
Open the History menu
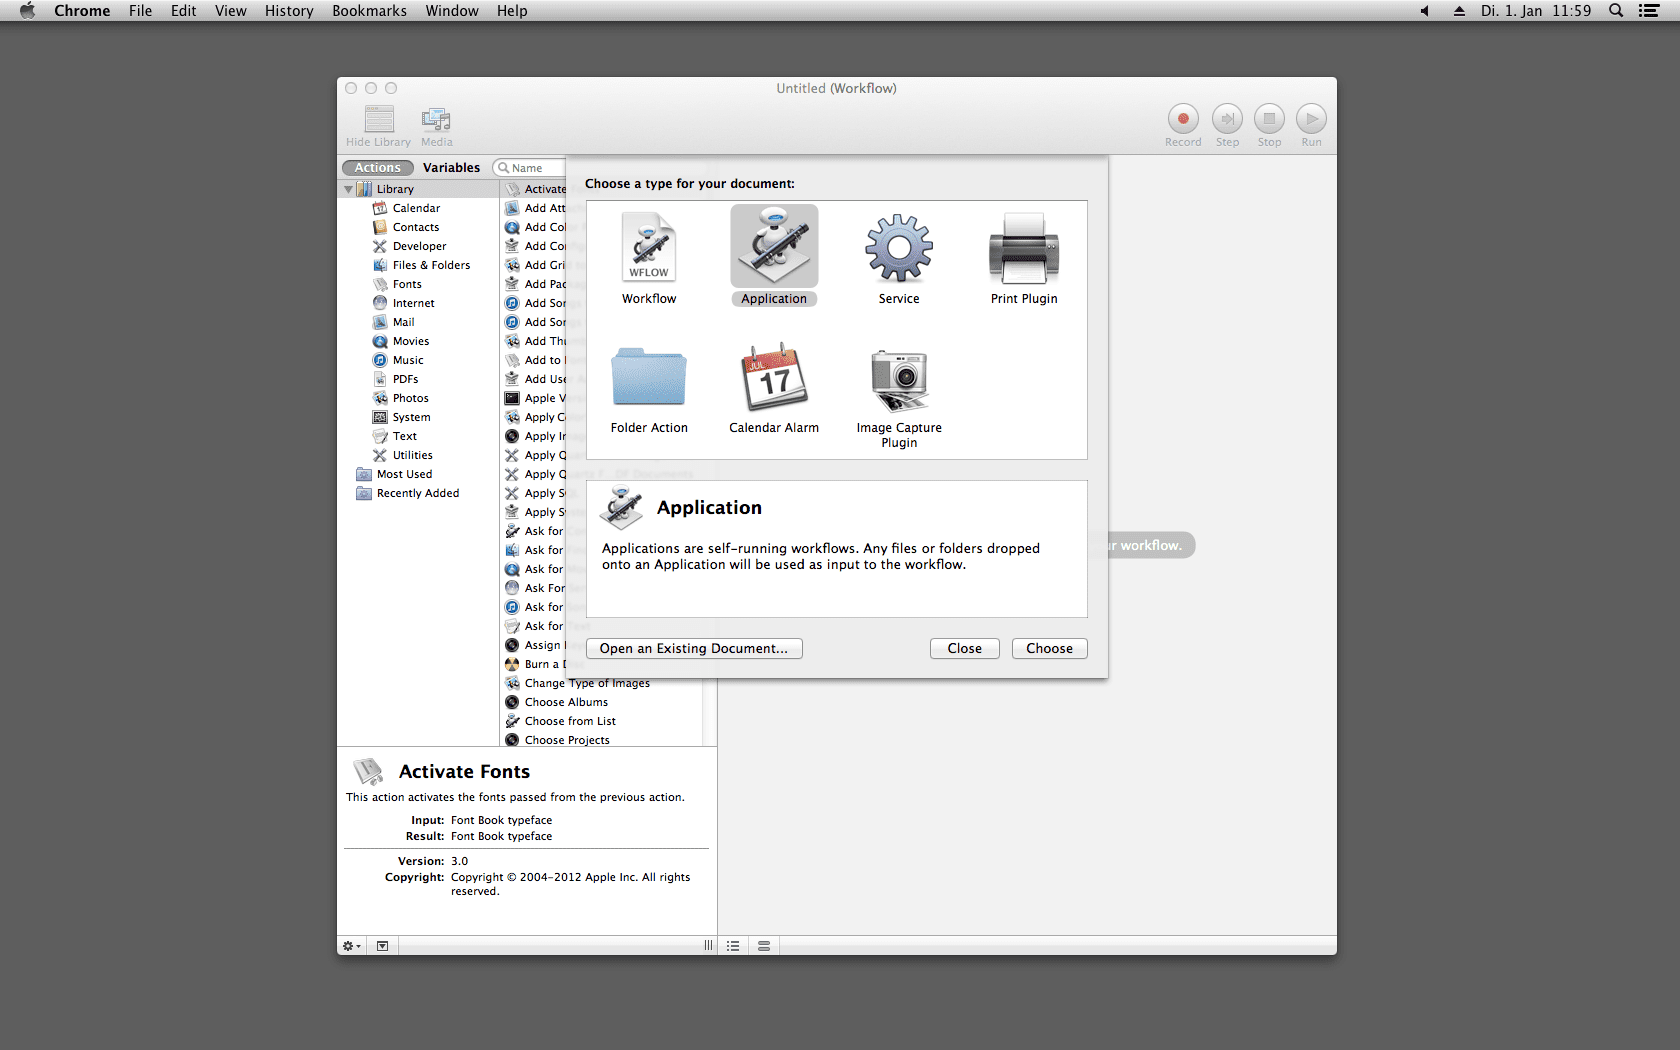pos(289,11)
